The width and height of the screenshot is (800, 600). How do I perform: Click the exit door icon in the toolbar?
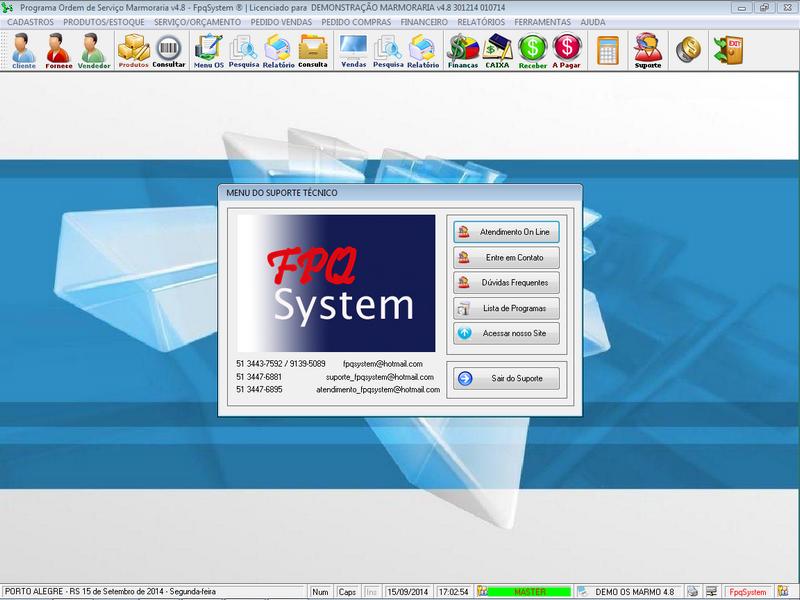[x=727, y=49]
